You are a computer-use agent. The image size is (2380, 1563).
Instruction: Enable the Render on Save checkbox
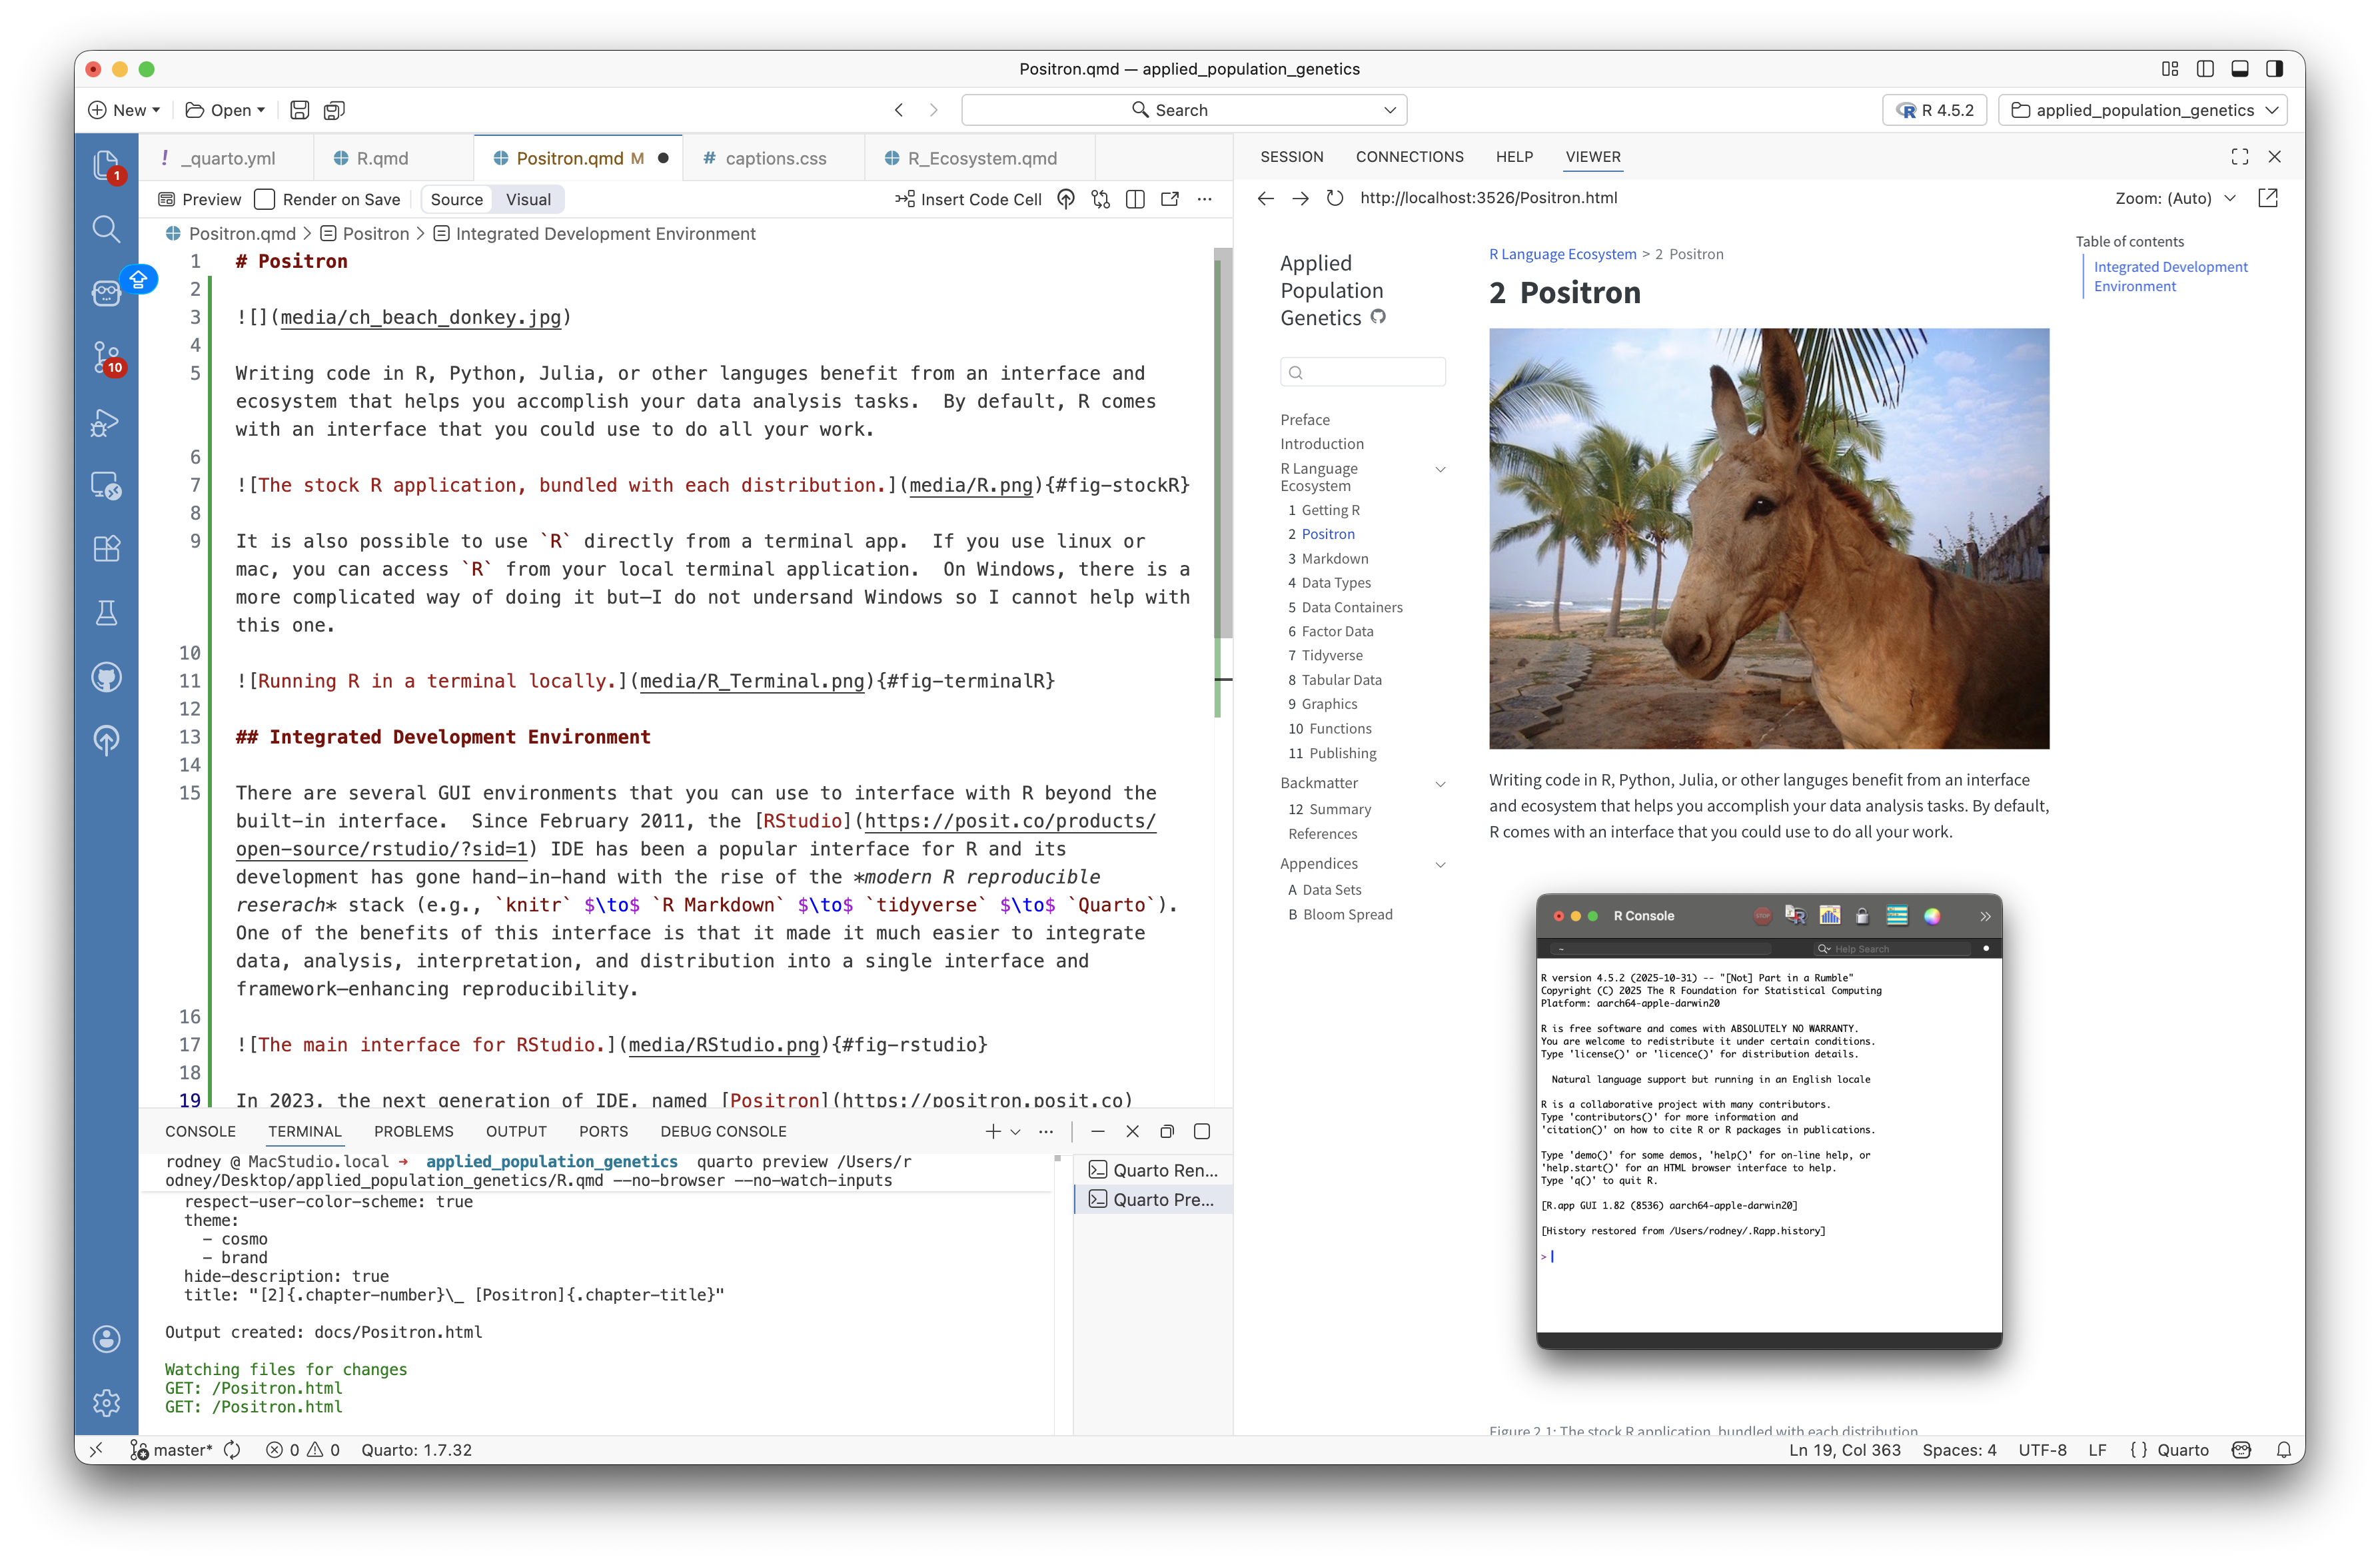click(x=265, y=199)
